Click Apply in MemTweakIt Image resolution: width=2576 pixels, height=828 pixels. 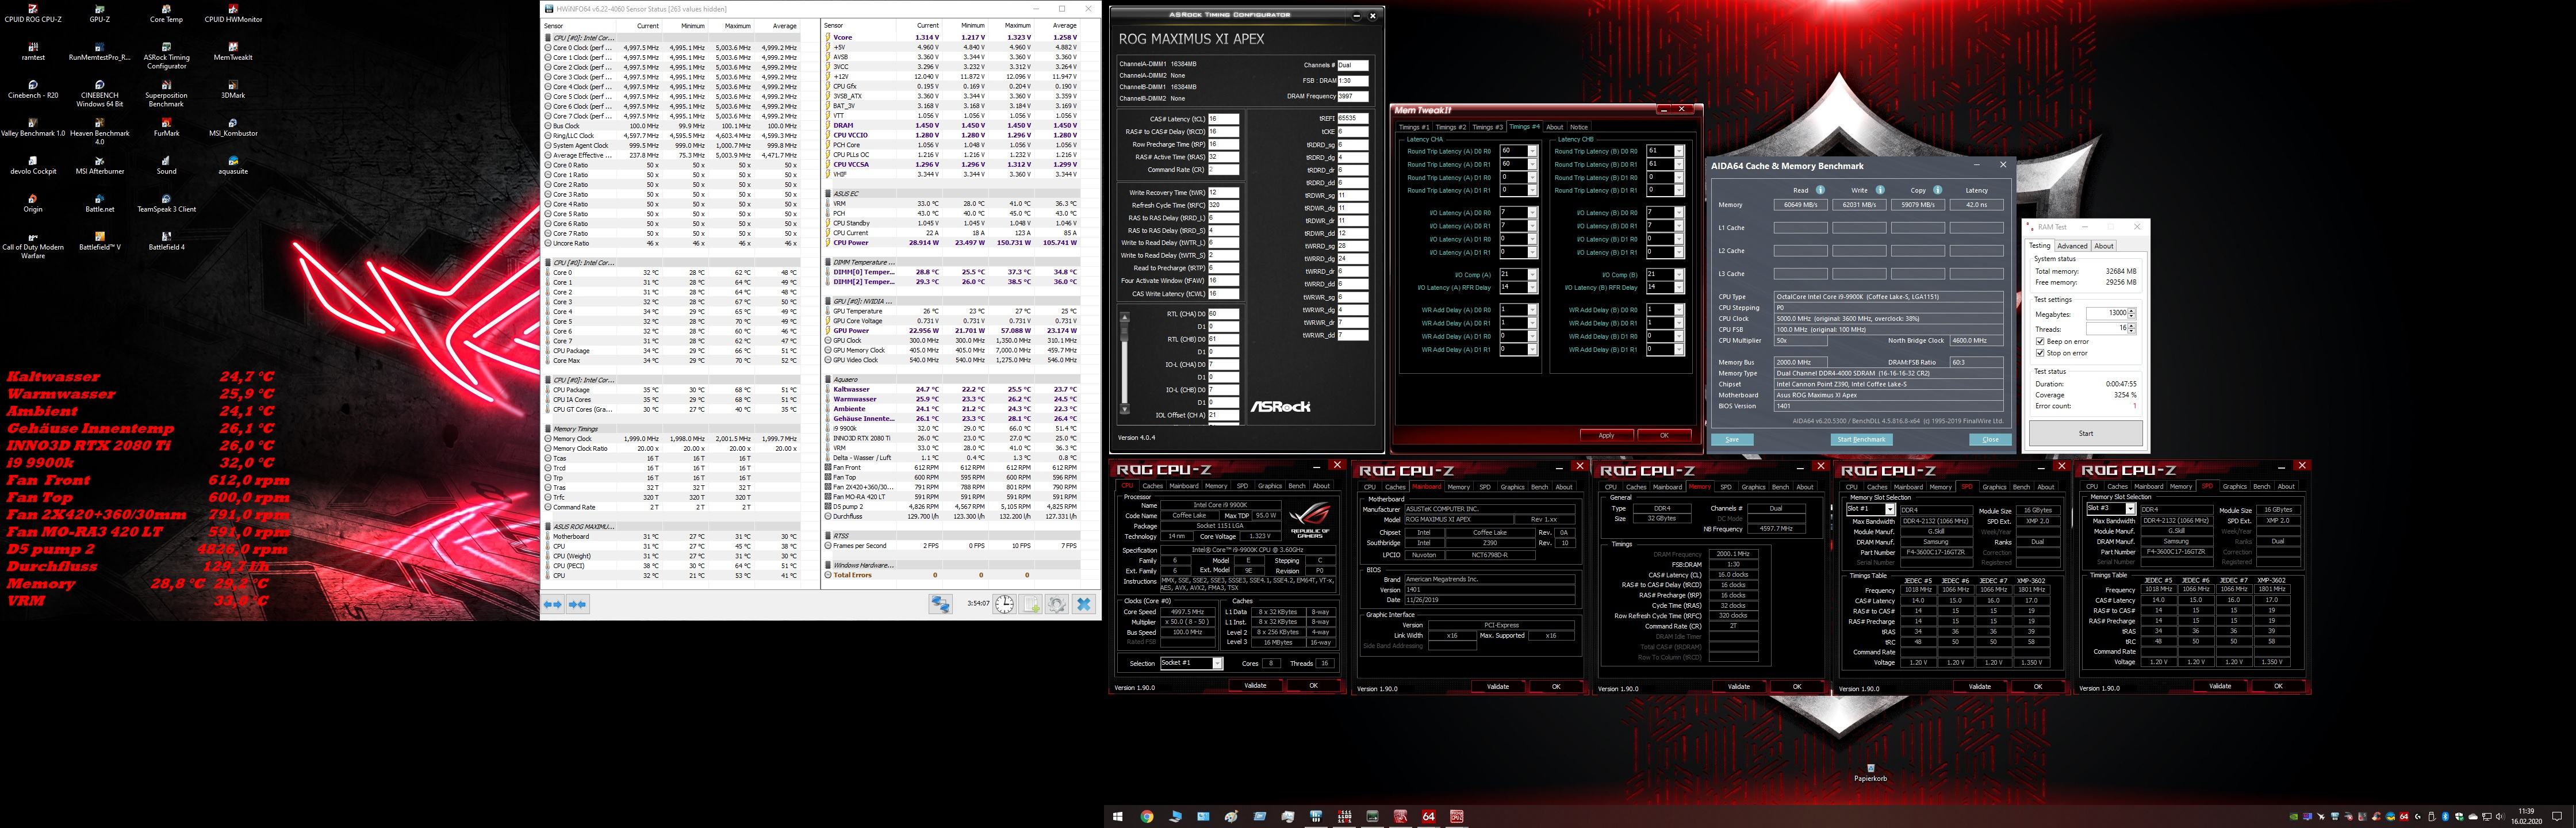click(1606, 435)
